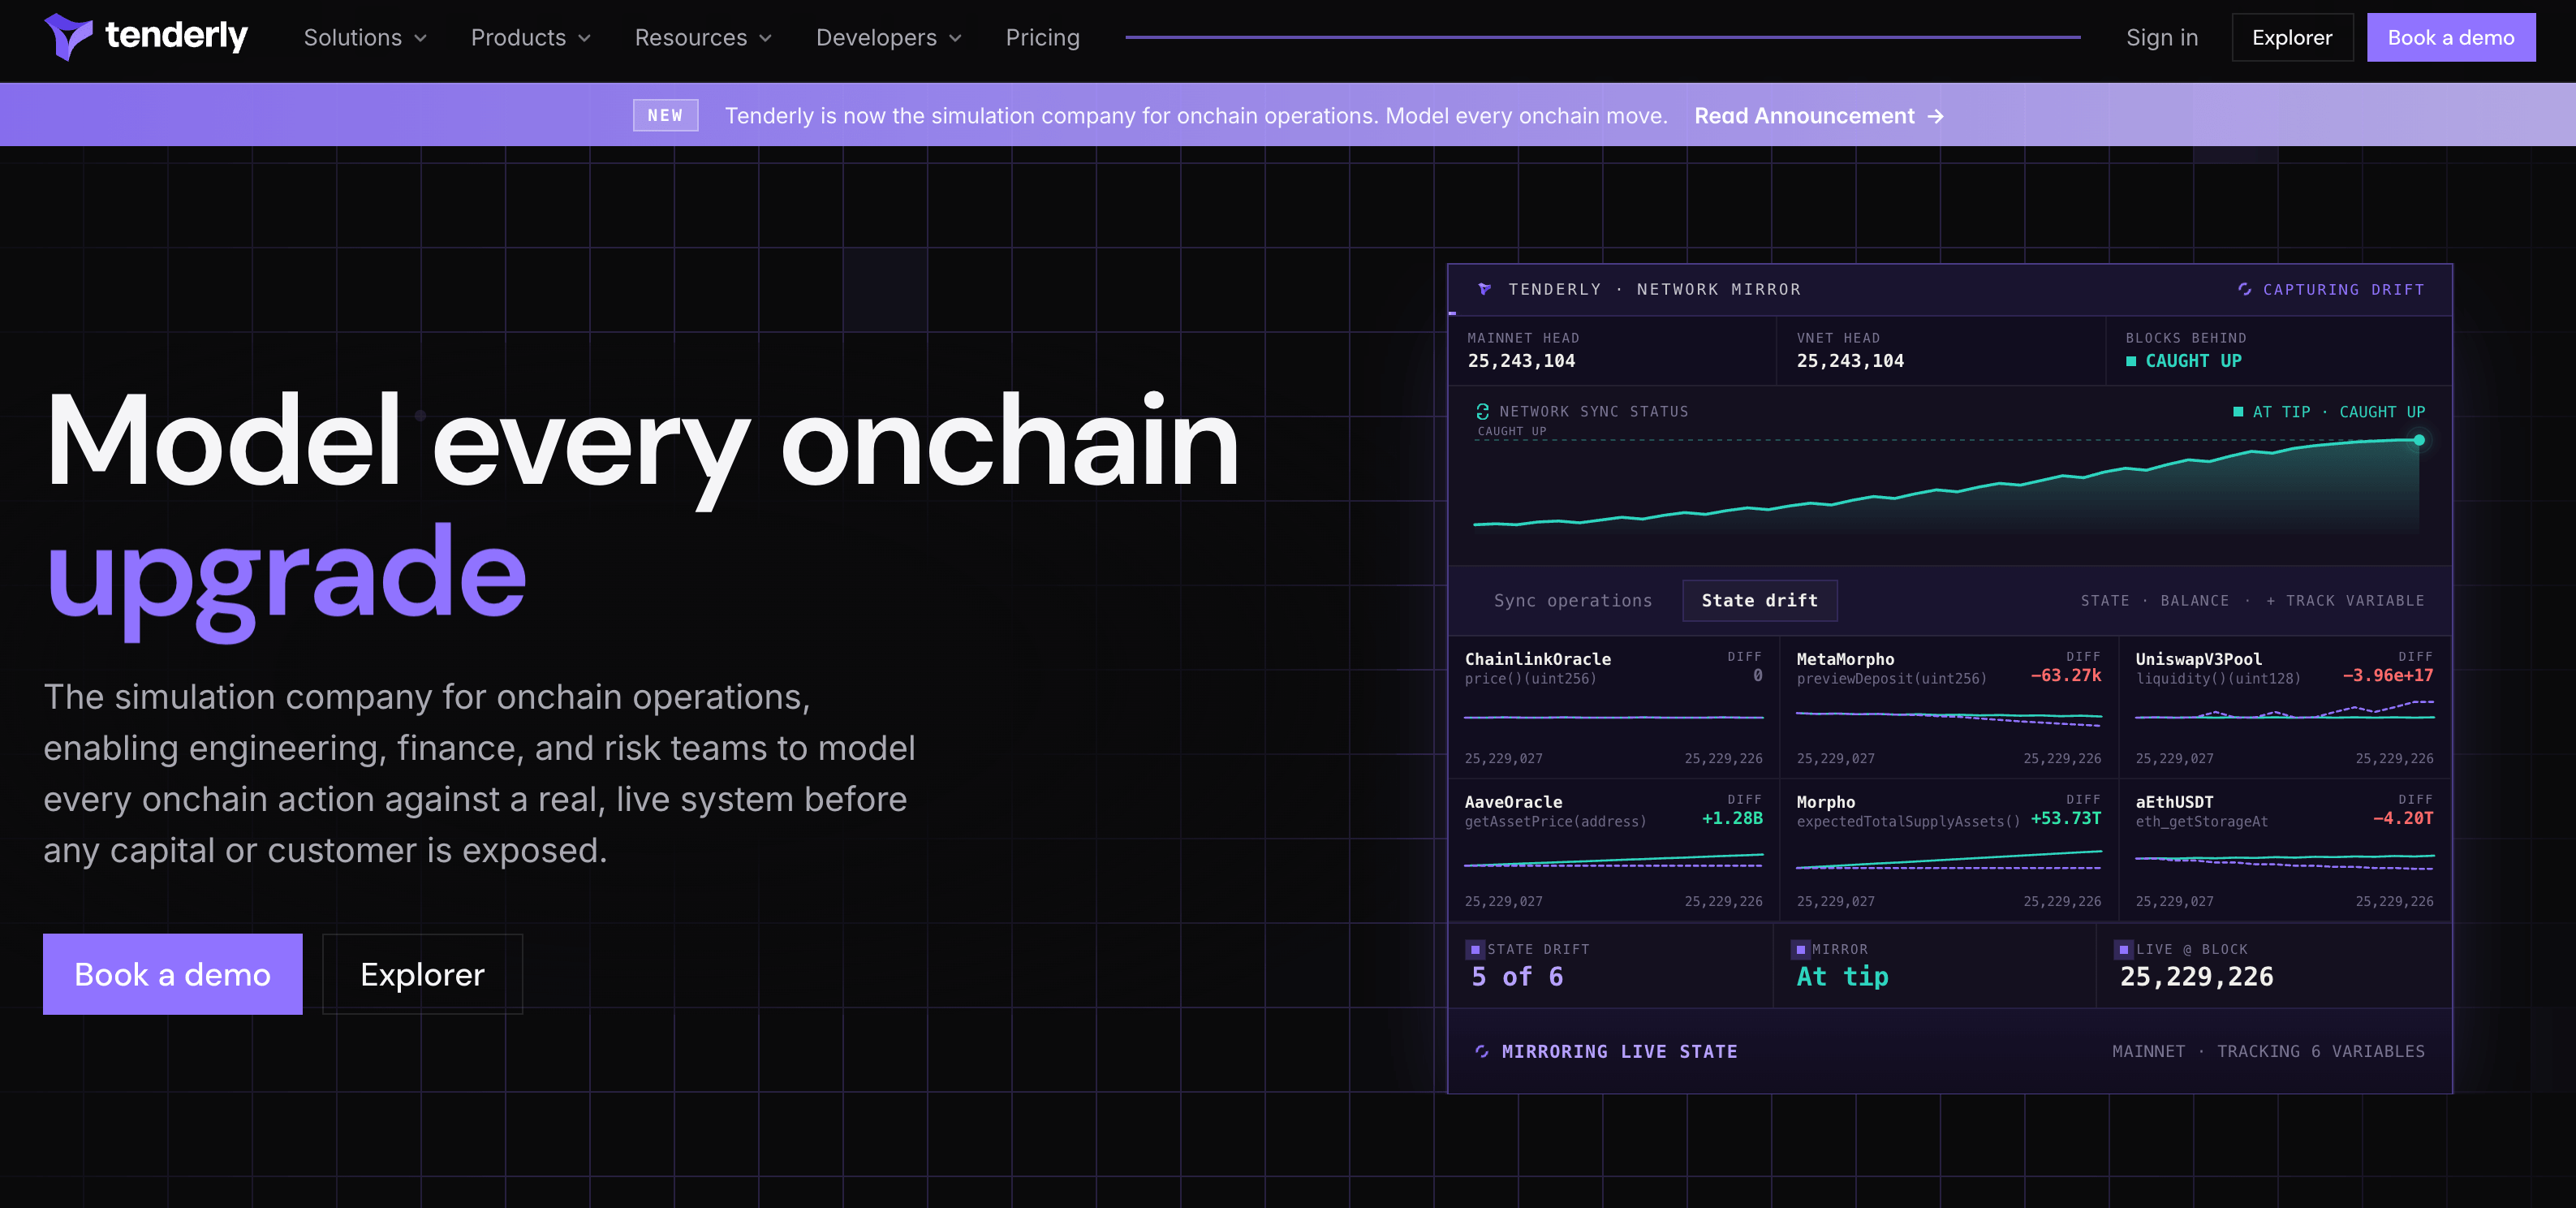The height and width of the screenshot is (1208, 2576).
Task: Go to the Pricing page
Action: pyautogui.click(x=1042, y=37)
